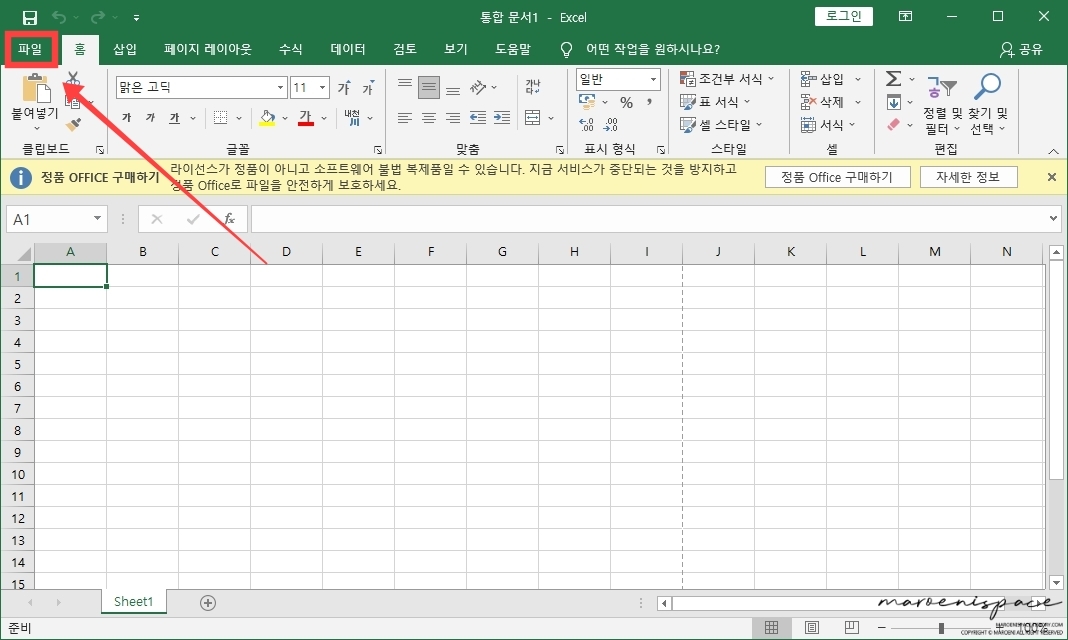Image resolution: width=1068 pixels, height=640 pixels.
Task: Click the 로그인 button
Action: click(843, 16)
